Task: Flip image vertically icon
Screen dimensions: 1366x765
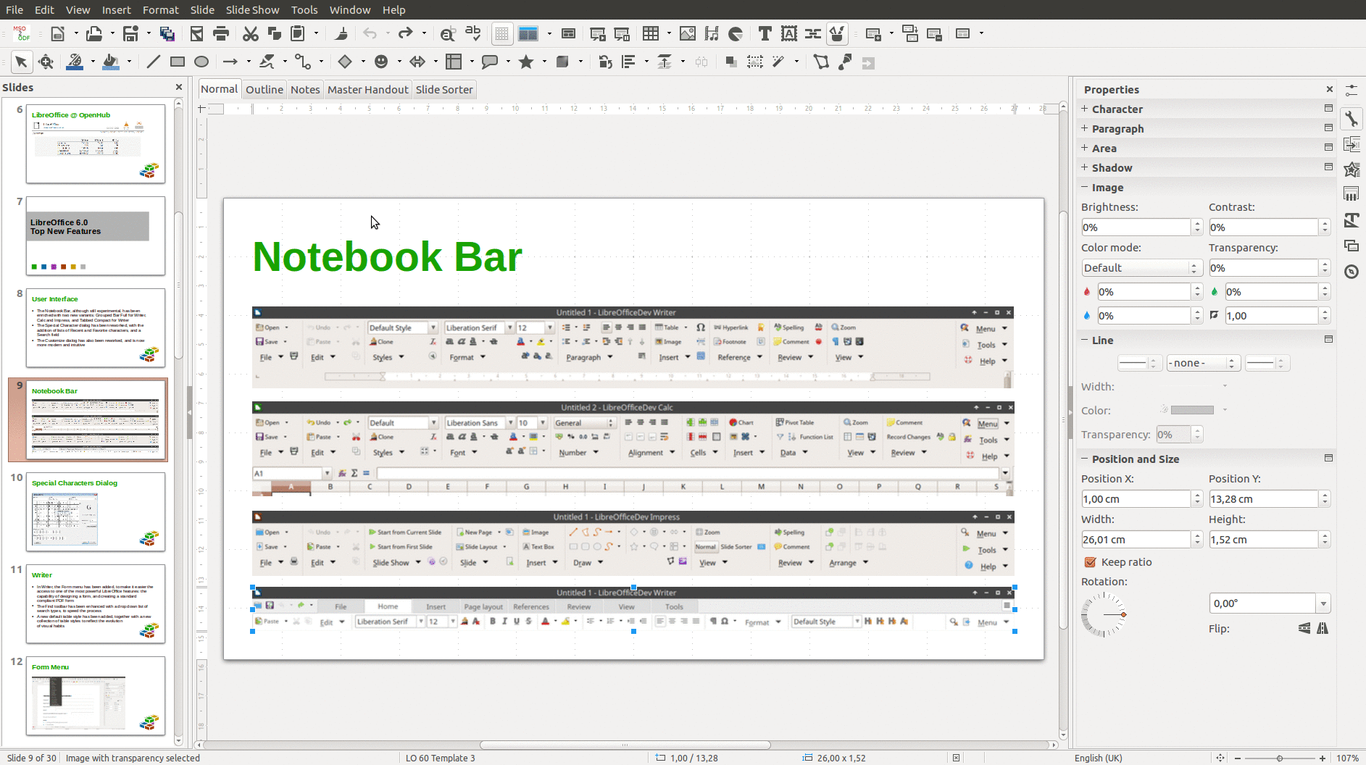Action: [x=1304, y=628]
